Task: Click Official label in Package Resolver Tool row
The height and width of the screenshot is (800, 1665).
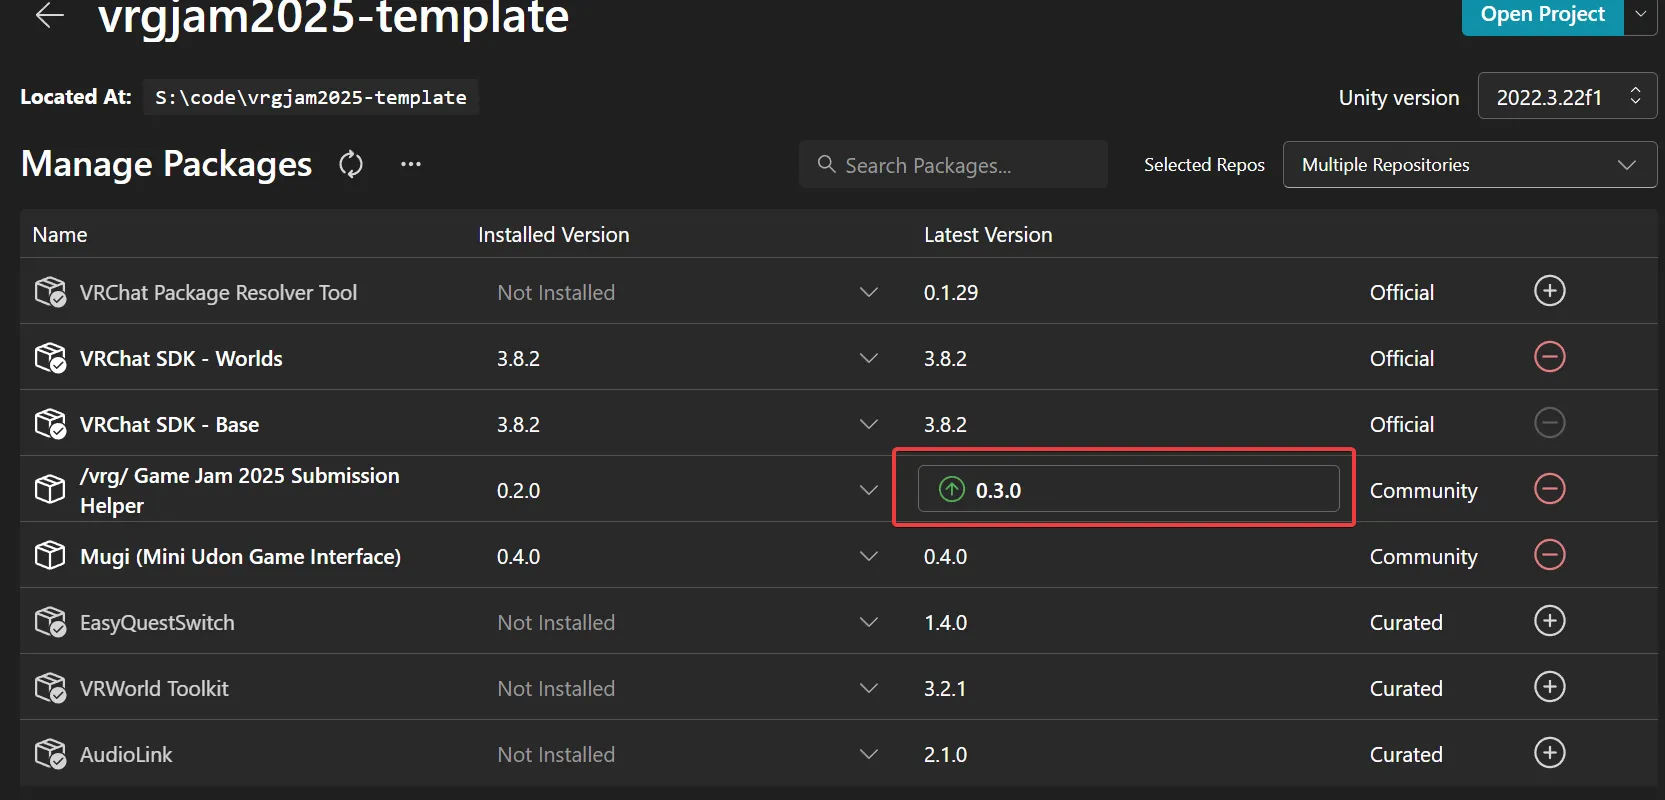Action: coord(1402,292)
